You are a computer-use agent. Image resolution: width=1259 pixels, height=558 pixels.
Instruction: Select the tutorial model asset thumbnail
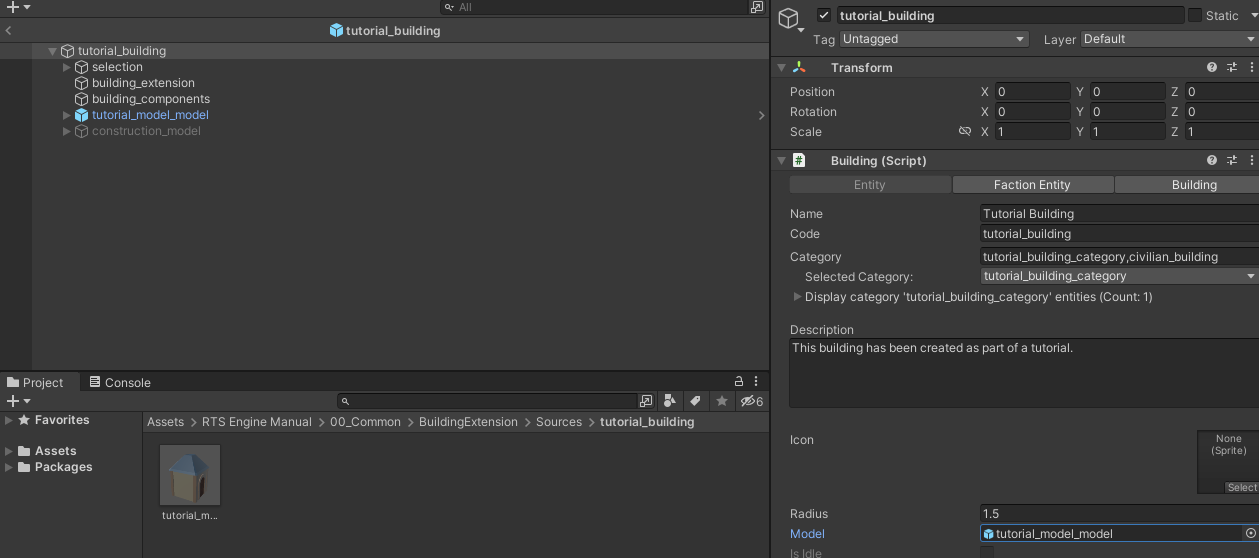(190, 476)
